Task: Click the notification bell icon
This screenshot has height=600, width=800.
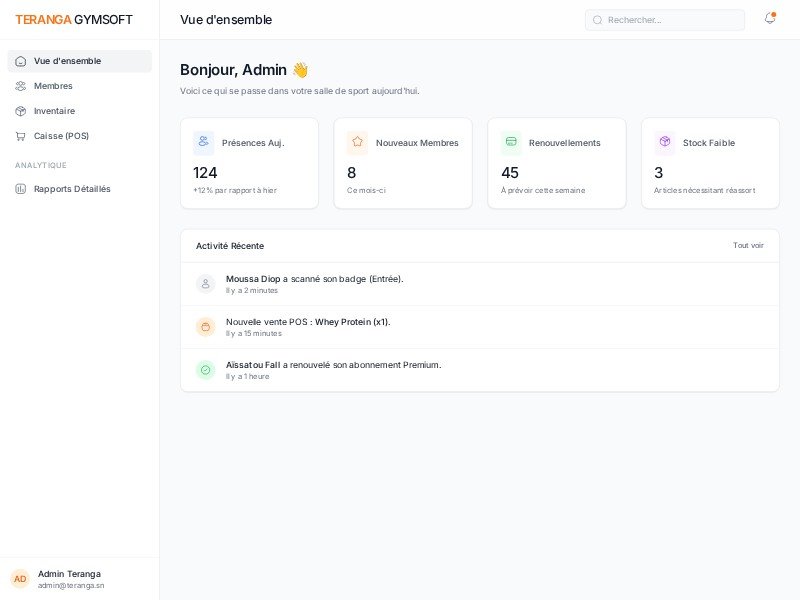Action: [769, 19]
